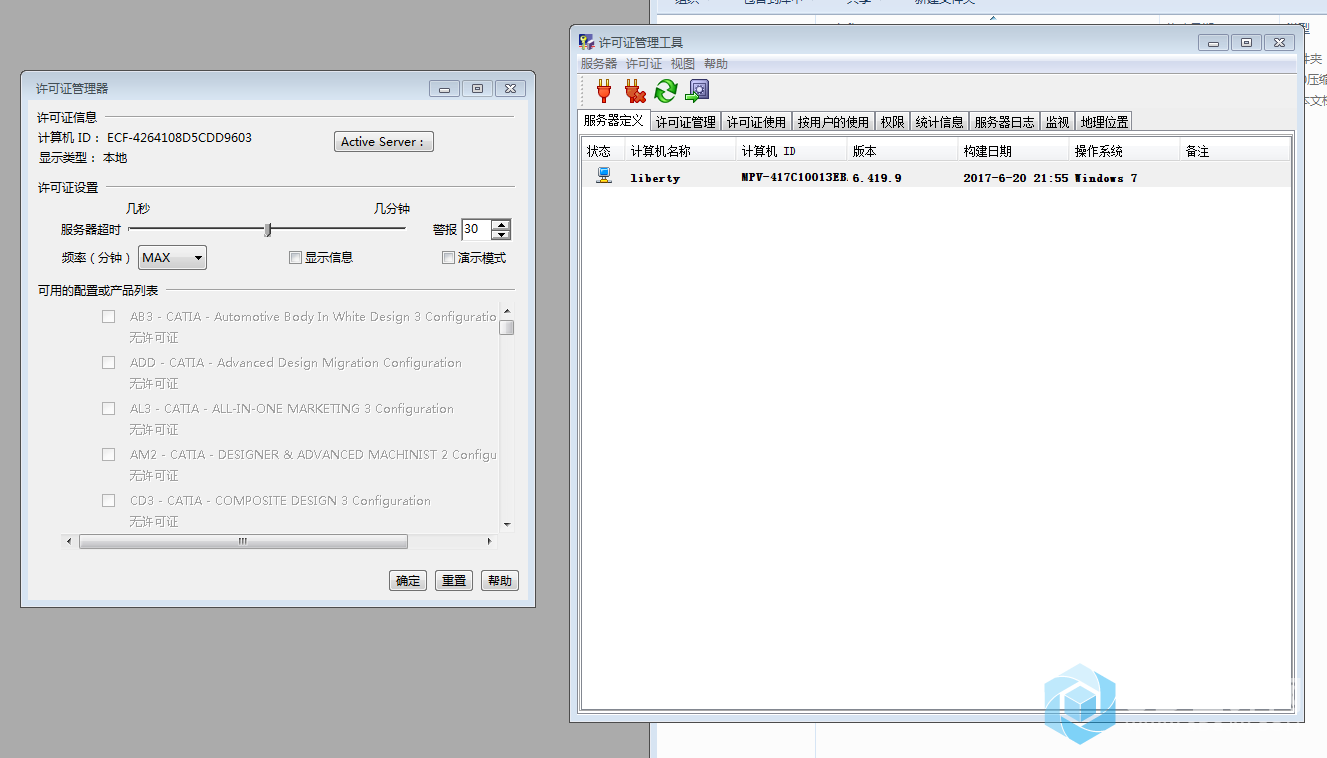Screen dimensions: 1327x758
Task: Switch to the 地理位置 tab
Action: (1104, 122)
